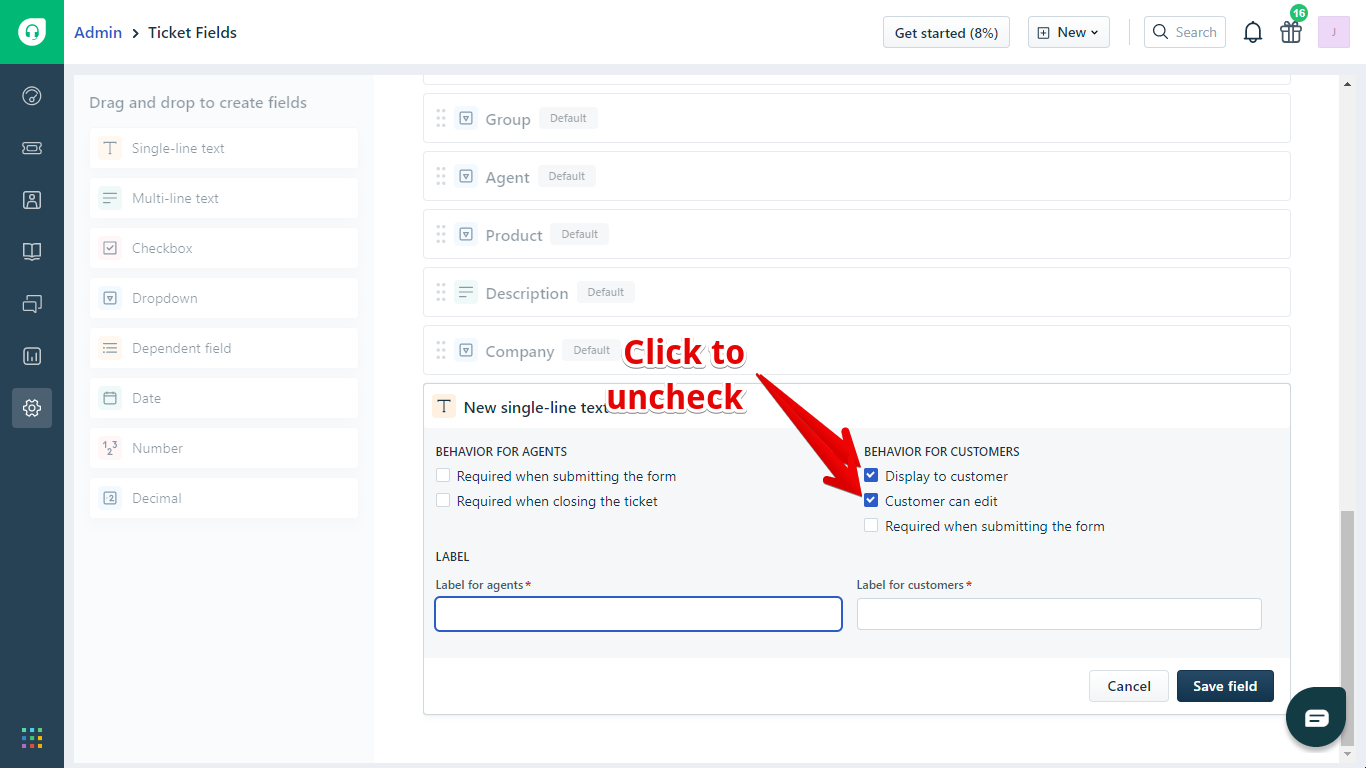Expand the Agent field row

tap(856, 176)
